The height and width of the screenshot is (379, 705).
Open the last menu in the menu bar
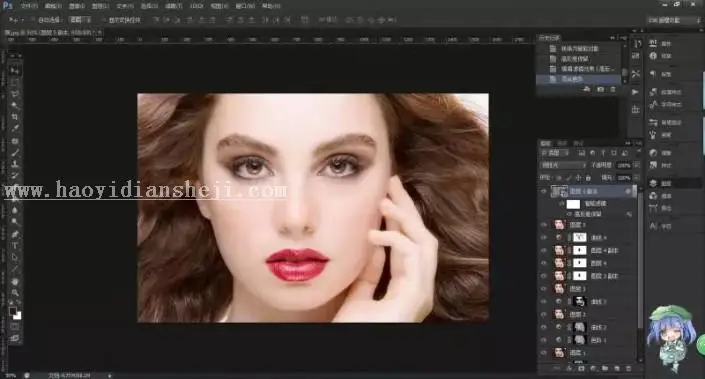coord(271,6)
